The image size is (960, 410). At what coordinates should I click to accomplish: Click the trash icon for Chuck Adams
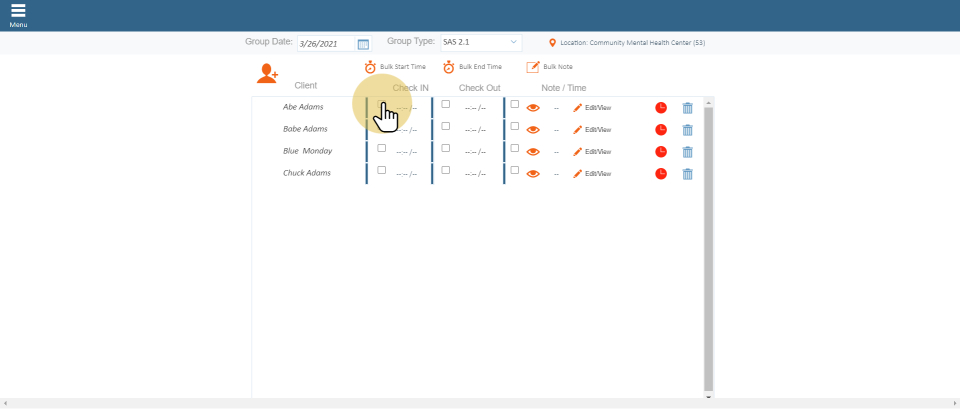point(687,173)
